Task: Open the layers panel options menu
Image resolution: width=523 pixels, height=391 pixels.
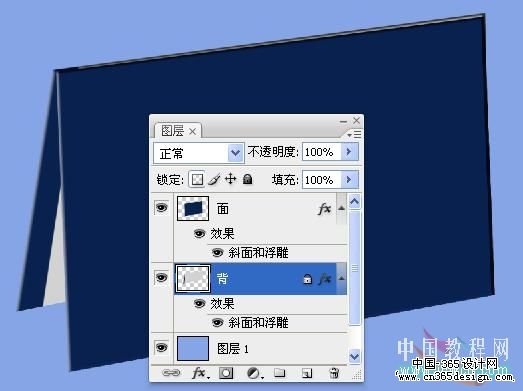Action: point(354,134)
